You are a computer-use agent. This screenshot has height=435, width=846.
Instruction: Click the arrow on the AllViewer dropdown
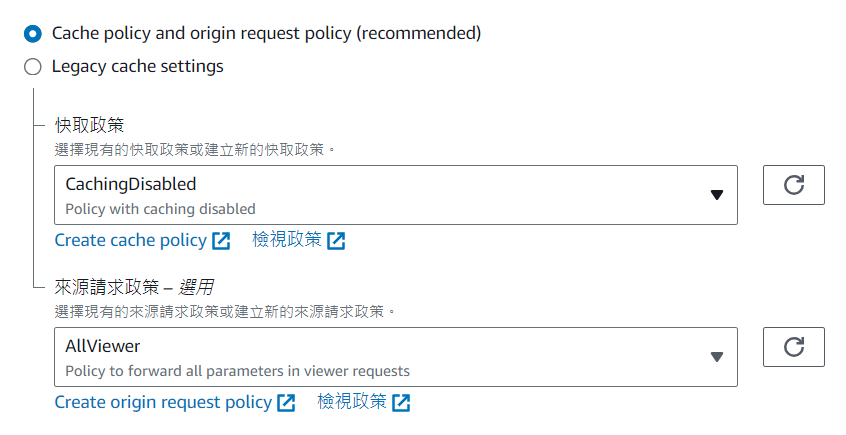[x=716, y=357]
